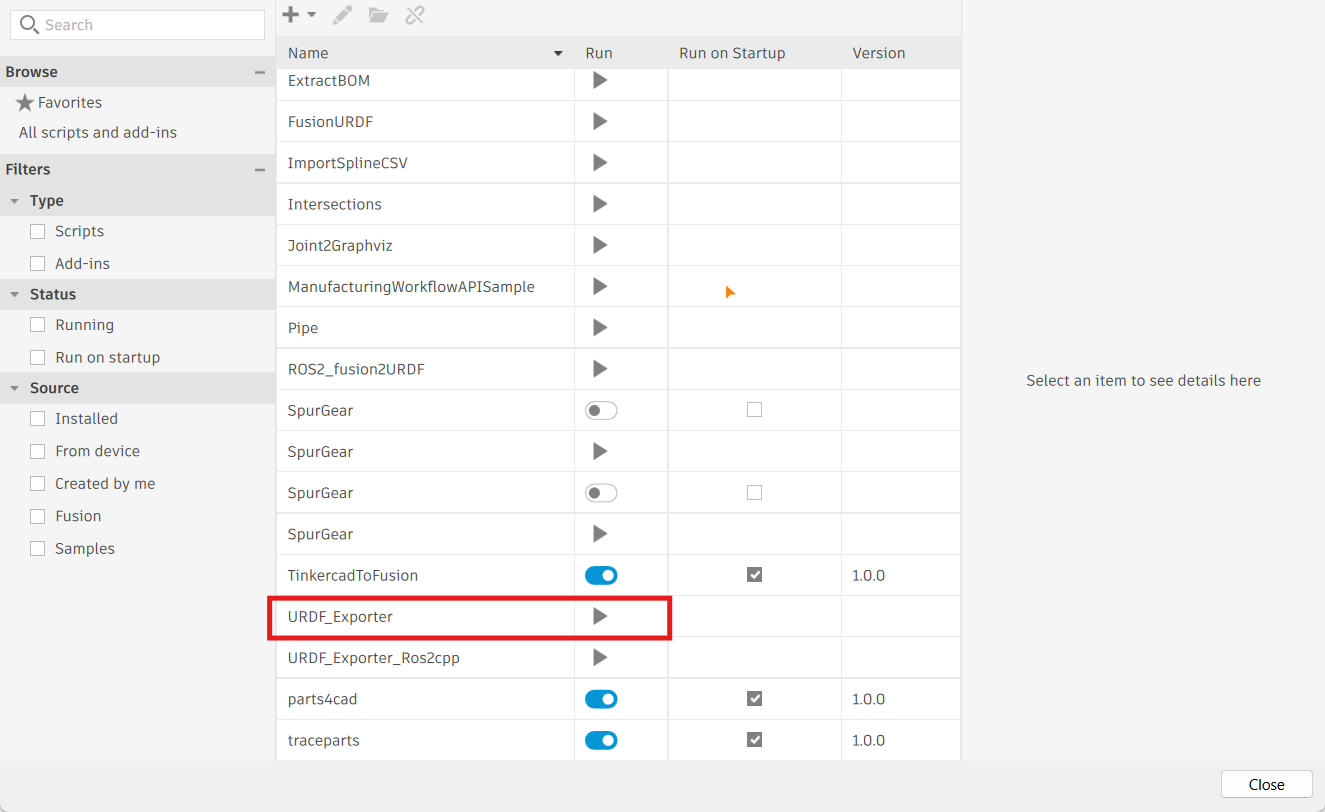Screen dimensions: 1325x812
Task: Uncheck Run on Startup for traceparts
Action: click(x=755, y=740)
